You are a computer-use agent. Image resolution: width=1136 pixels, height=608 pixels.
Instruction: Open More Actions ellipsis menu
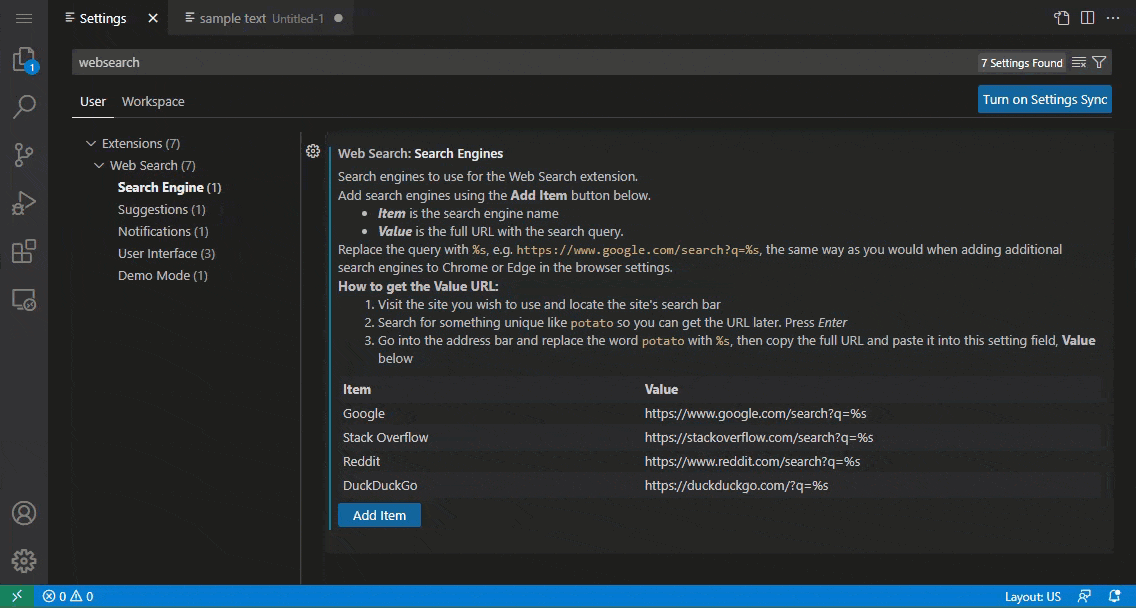point(1113,18)
